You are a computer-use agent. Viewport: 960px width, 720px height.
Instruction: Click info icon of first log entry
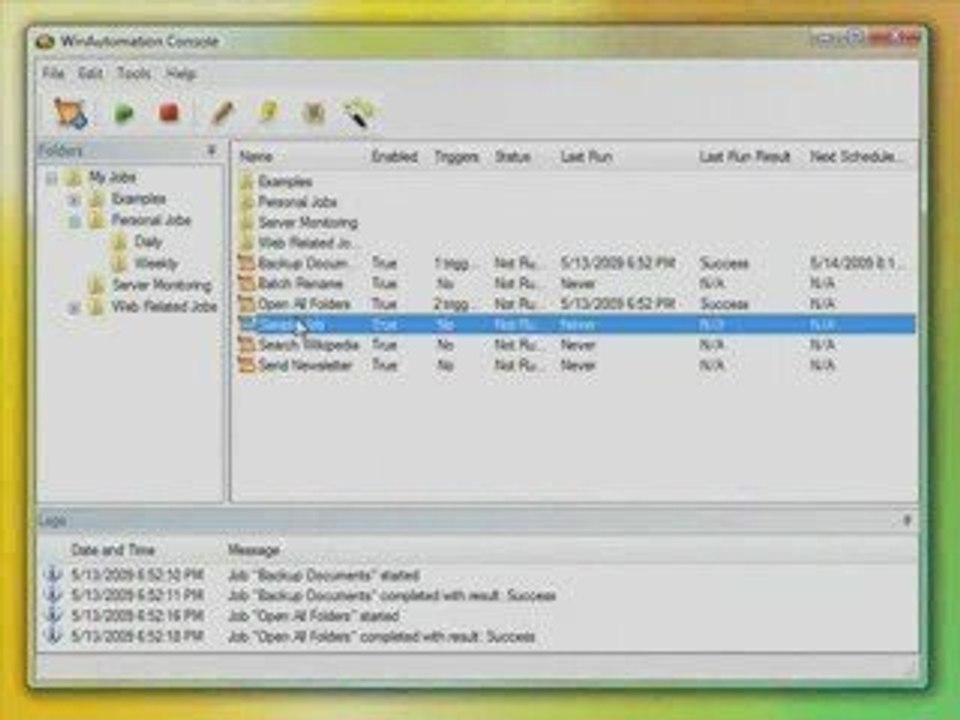coord(53,575)
